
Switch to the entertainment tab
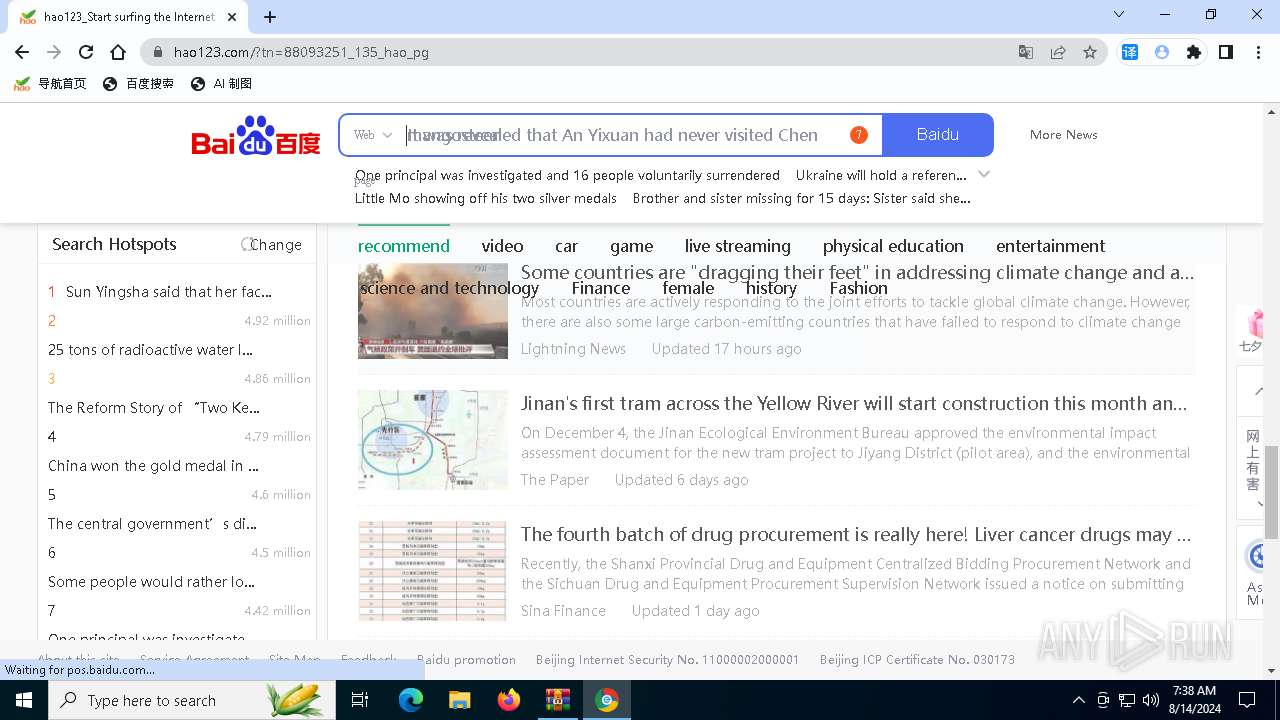click(x=1051, y=246)
